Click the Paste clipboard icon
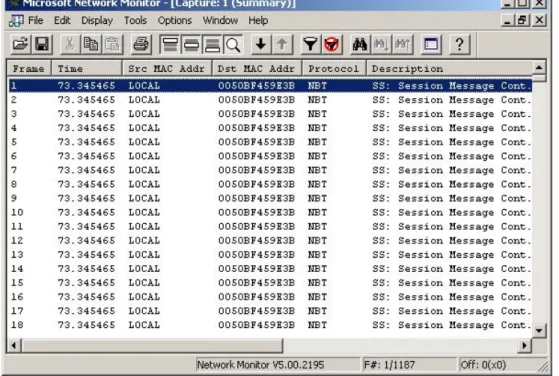The height and width of the screenshot is (376, 559). tap(112, 45)
